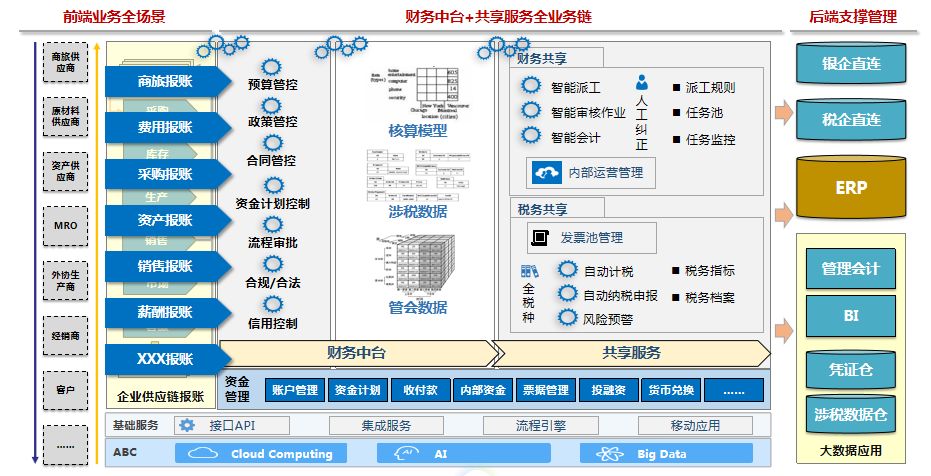
Task: Click the gear icon beside 接口API
Action: point(187,425)
